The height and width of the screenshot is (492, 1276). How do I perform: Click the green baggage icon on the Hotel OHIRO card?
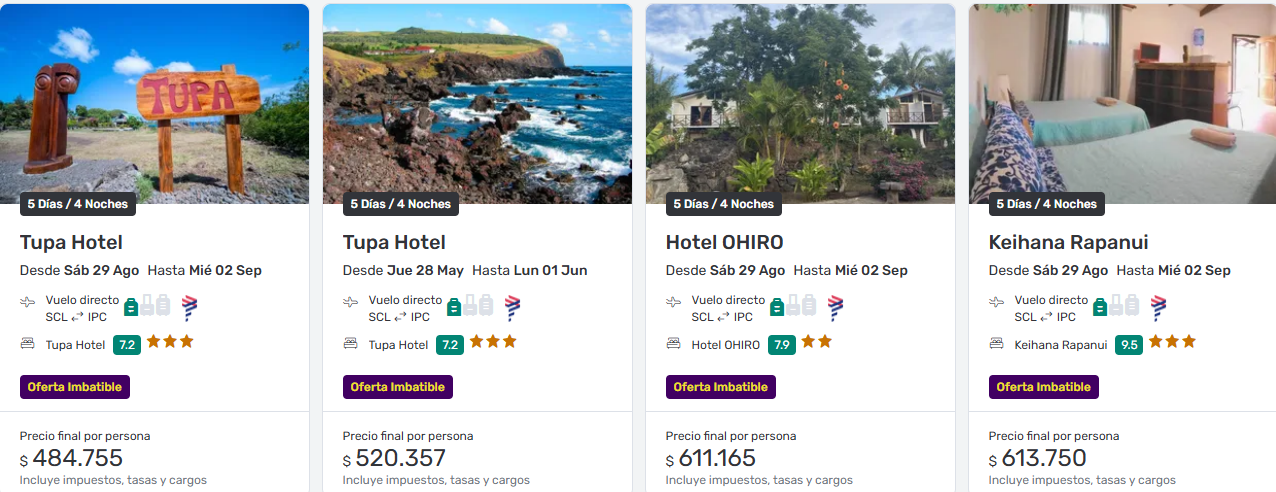(777, 307)
